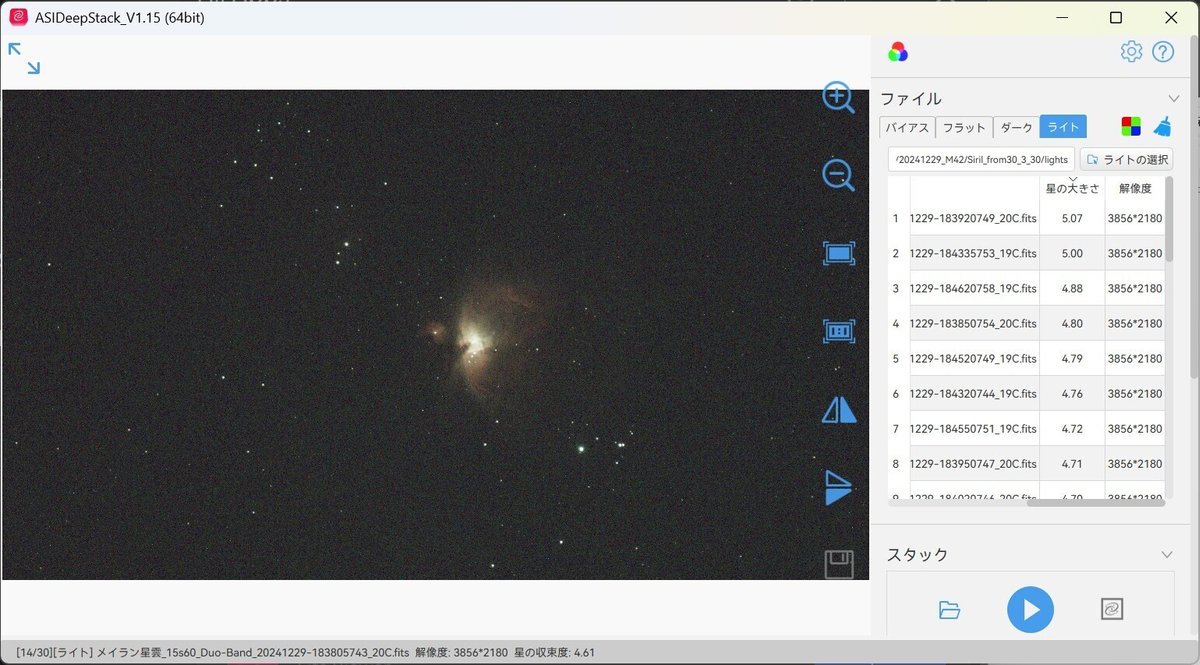Start stacking with the blue play button
The width and height of the screenshot is (1200, 665).
click(x=1031, y=609)
